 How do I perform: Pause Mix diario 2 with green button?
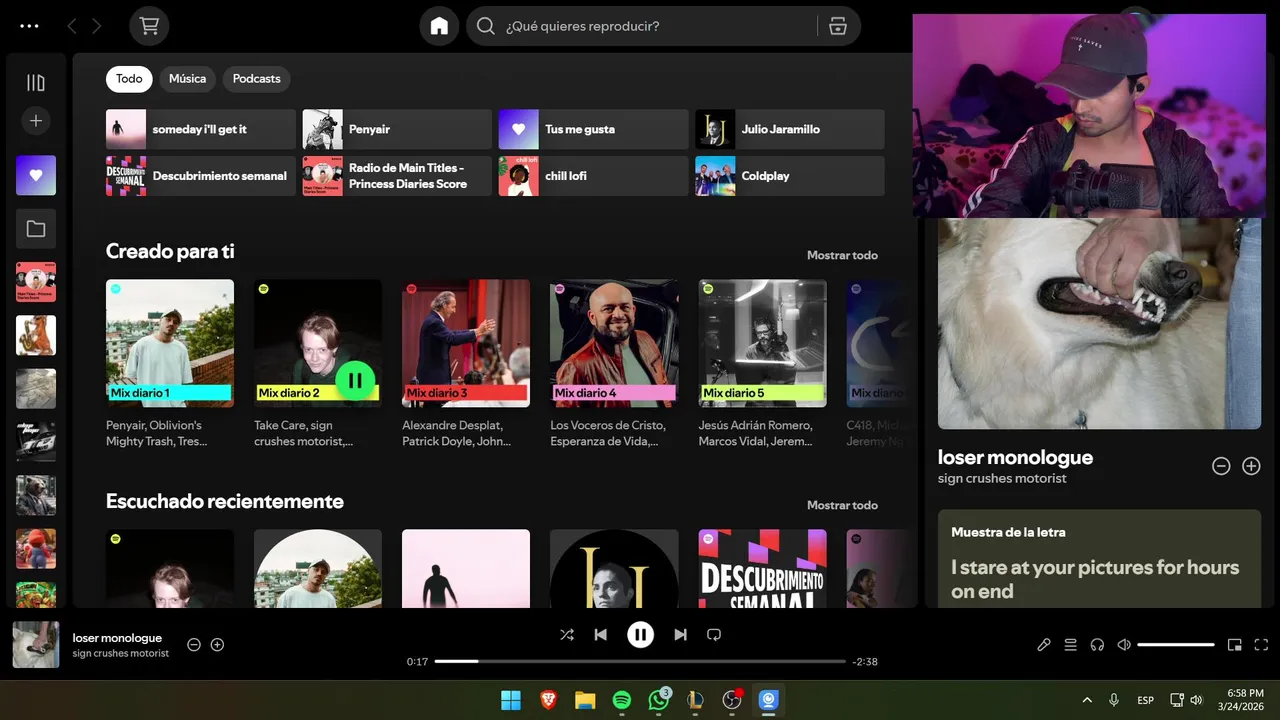pyautogui.click(x=355, y=380)
